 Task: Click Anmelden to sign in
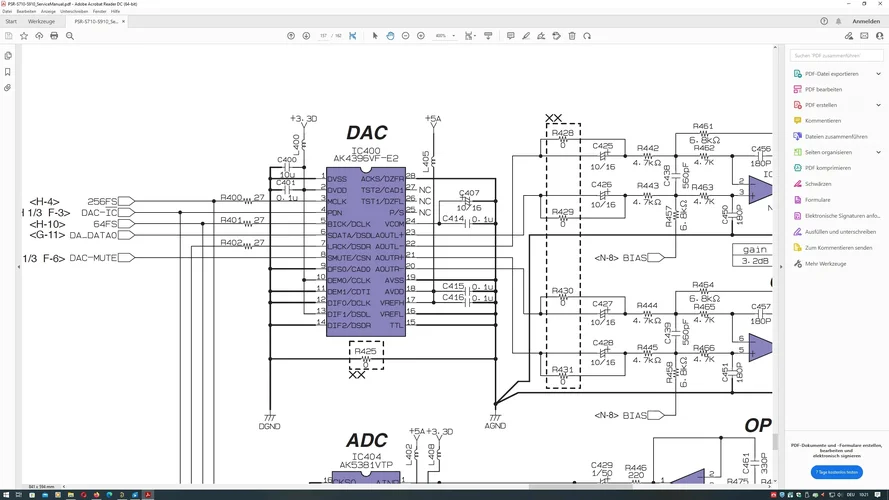(866, 21)
